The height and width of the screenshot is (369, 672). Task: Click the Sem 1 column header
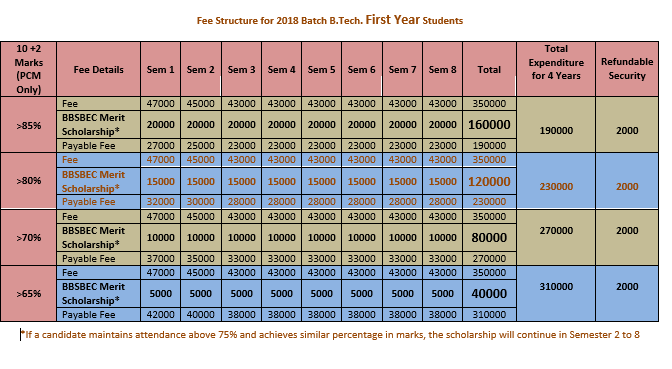coord(160,69)
